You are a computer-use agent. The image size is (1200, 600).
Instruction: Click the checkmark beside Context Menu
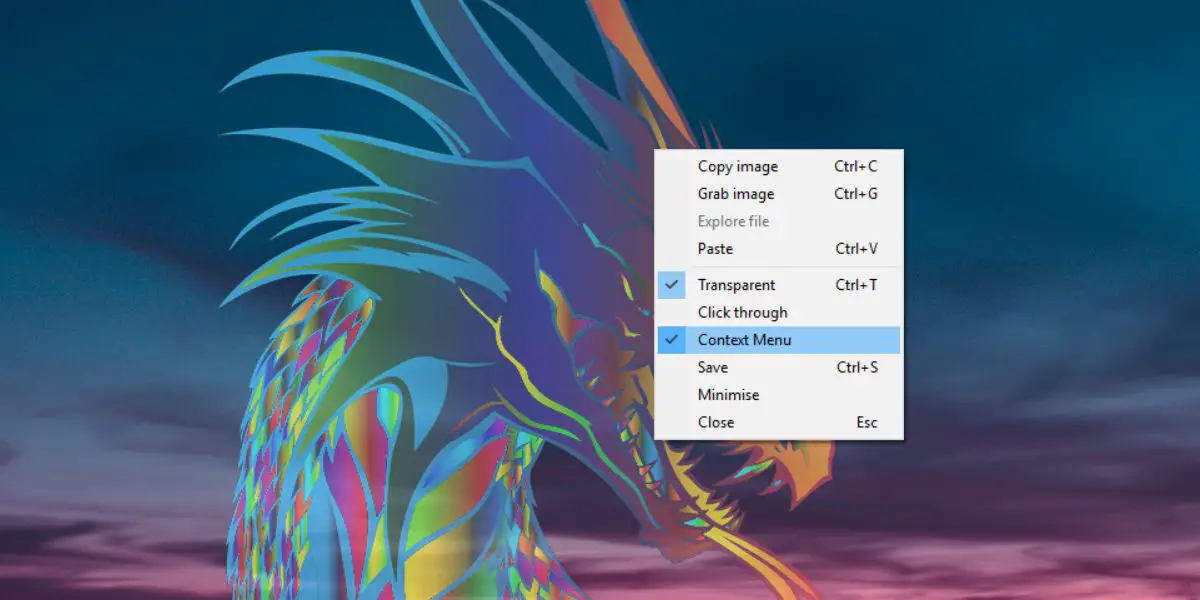(672, 340)
